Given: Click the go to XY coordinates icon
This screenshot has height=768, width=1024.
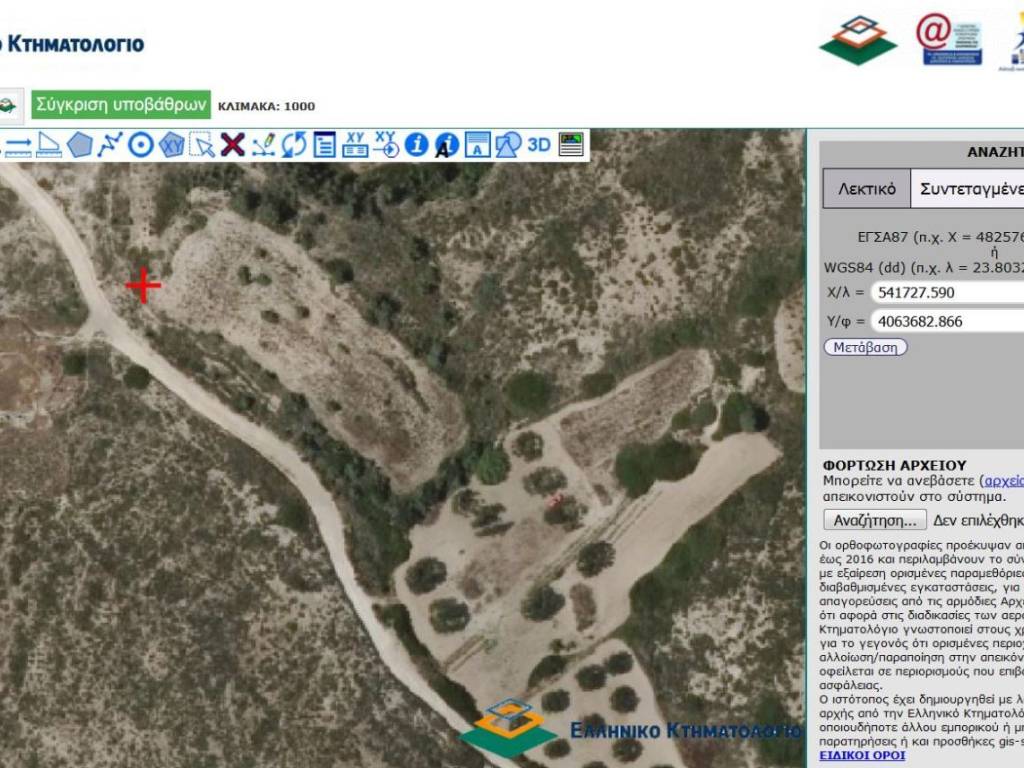Looking at the screenshot, I should (x=386, y=146).
